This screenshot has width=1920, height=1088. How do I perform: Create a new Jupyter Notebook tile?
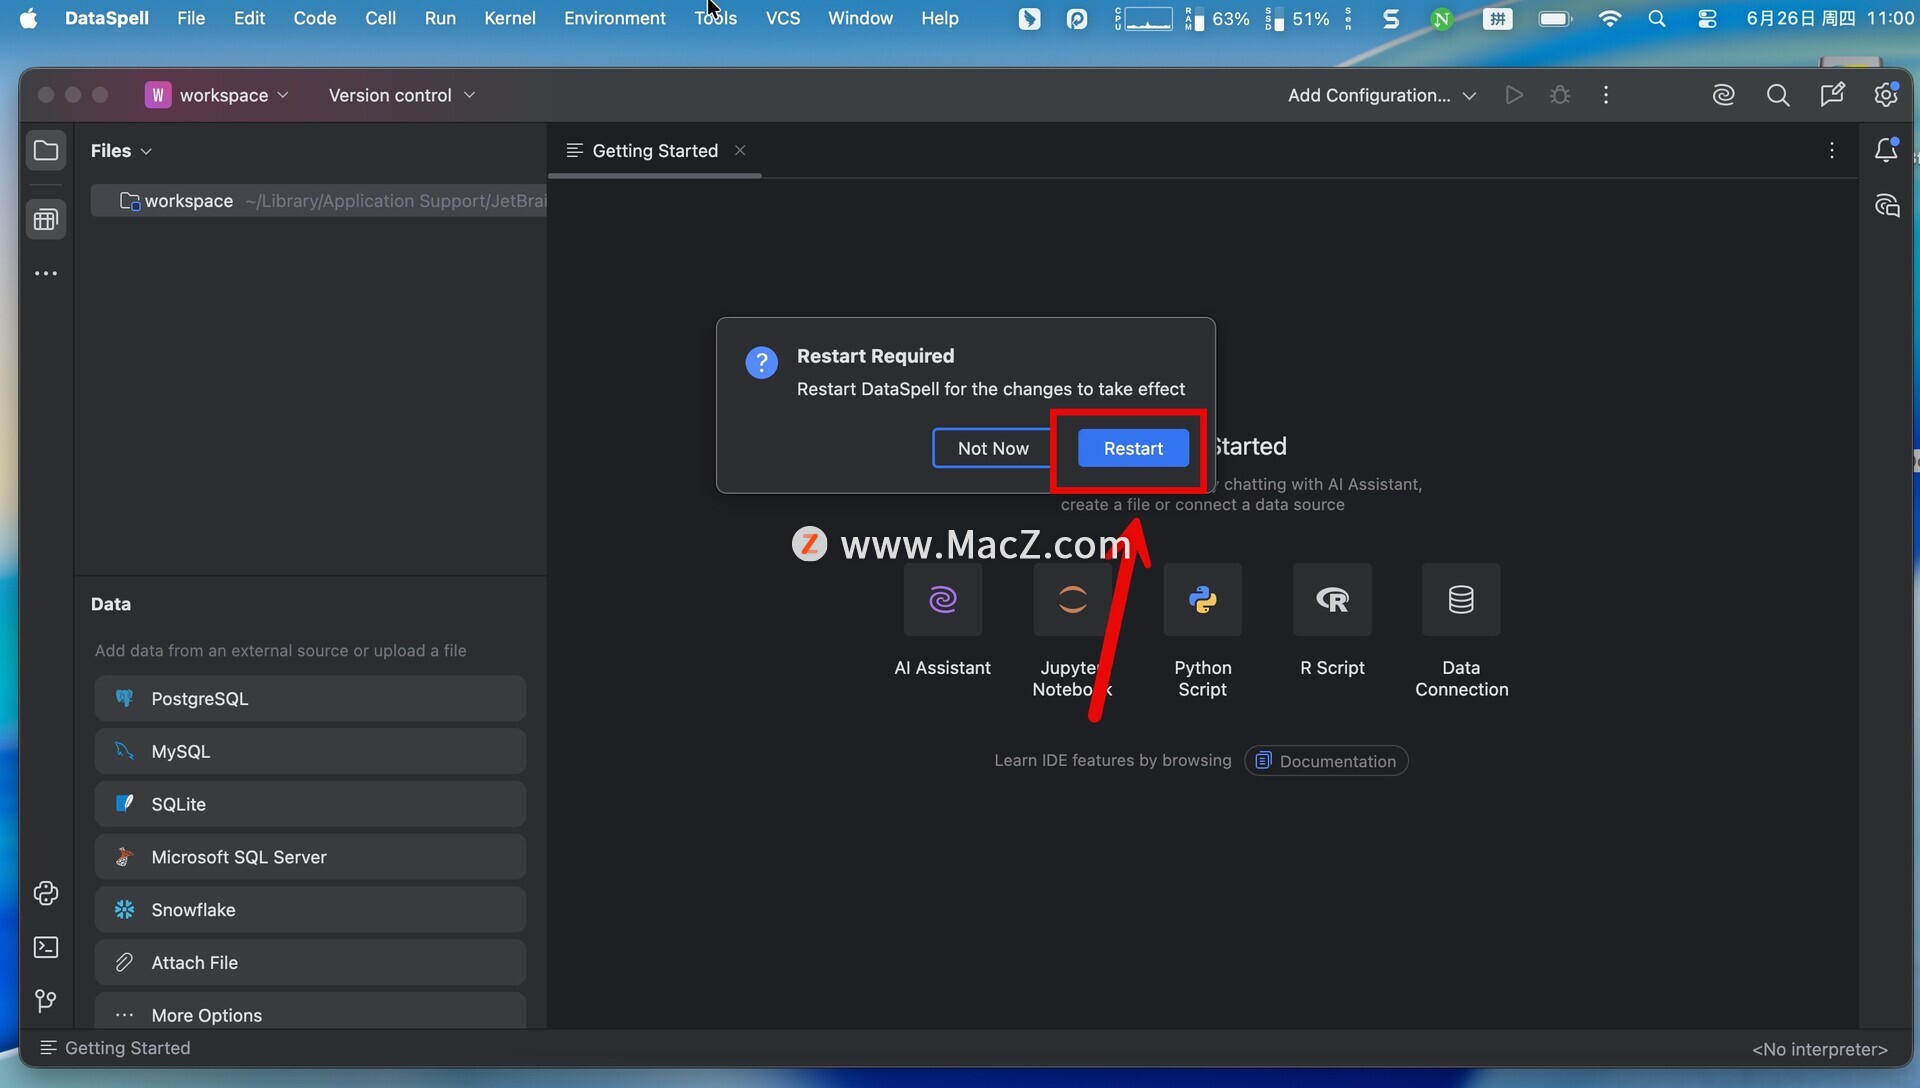1072,600
